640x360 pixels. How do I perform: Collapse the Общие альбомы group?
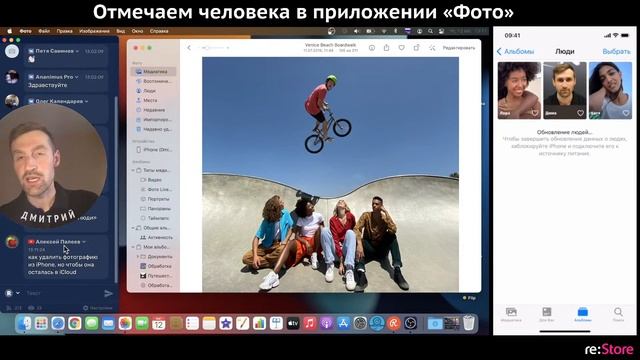click(133, 228)
